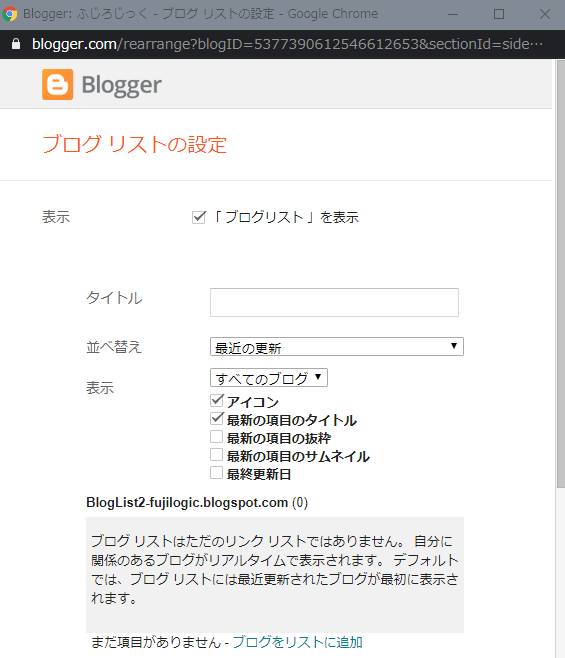Click the Blogger wordmark text
This screenshot has height=658, width=565.
121,85
